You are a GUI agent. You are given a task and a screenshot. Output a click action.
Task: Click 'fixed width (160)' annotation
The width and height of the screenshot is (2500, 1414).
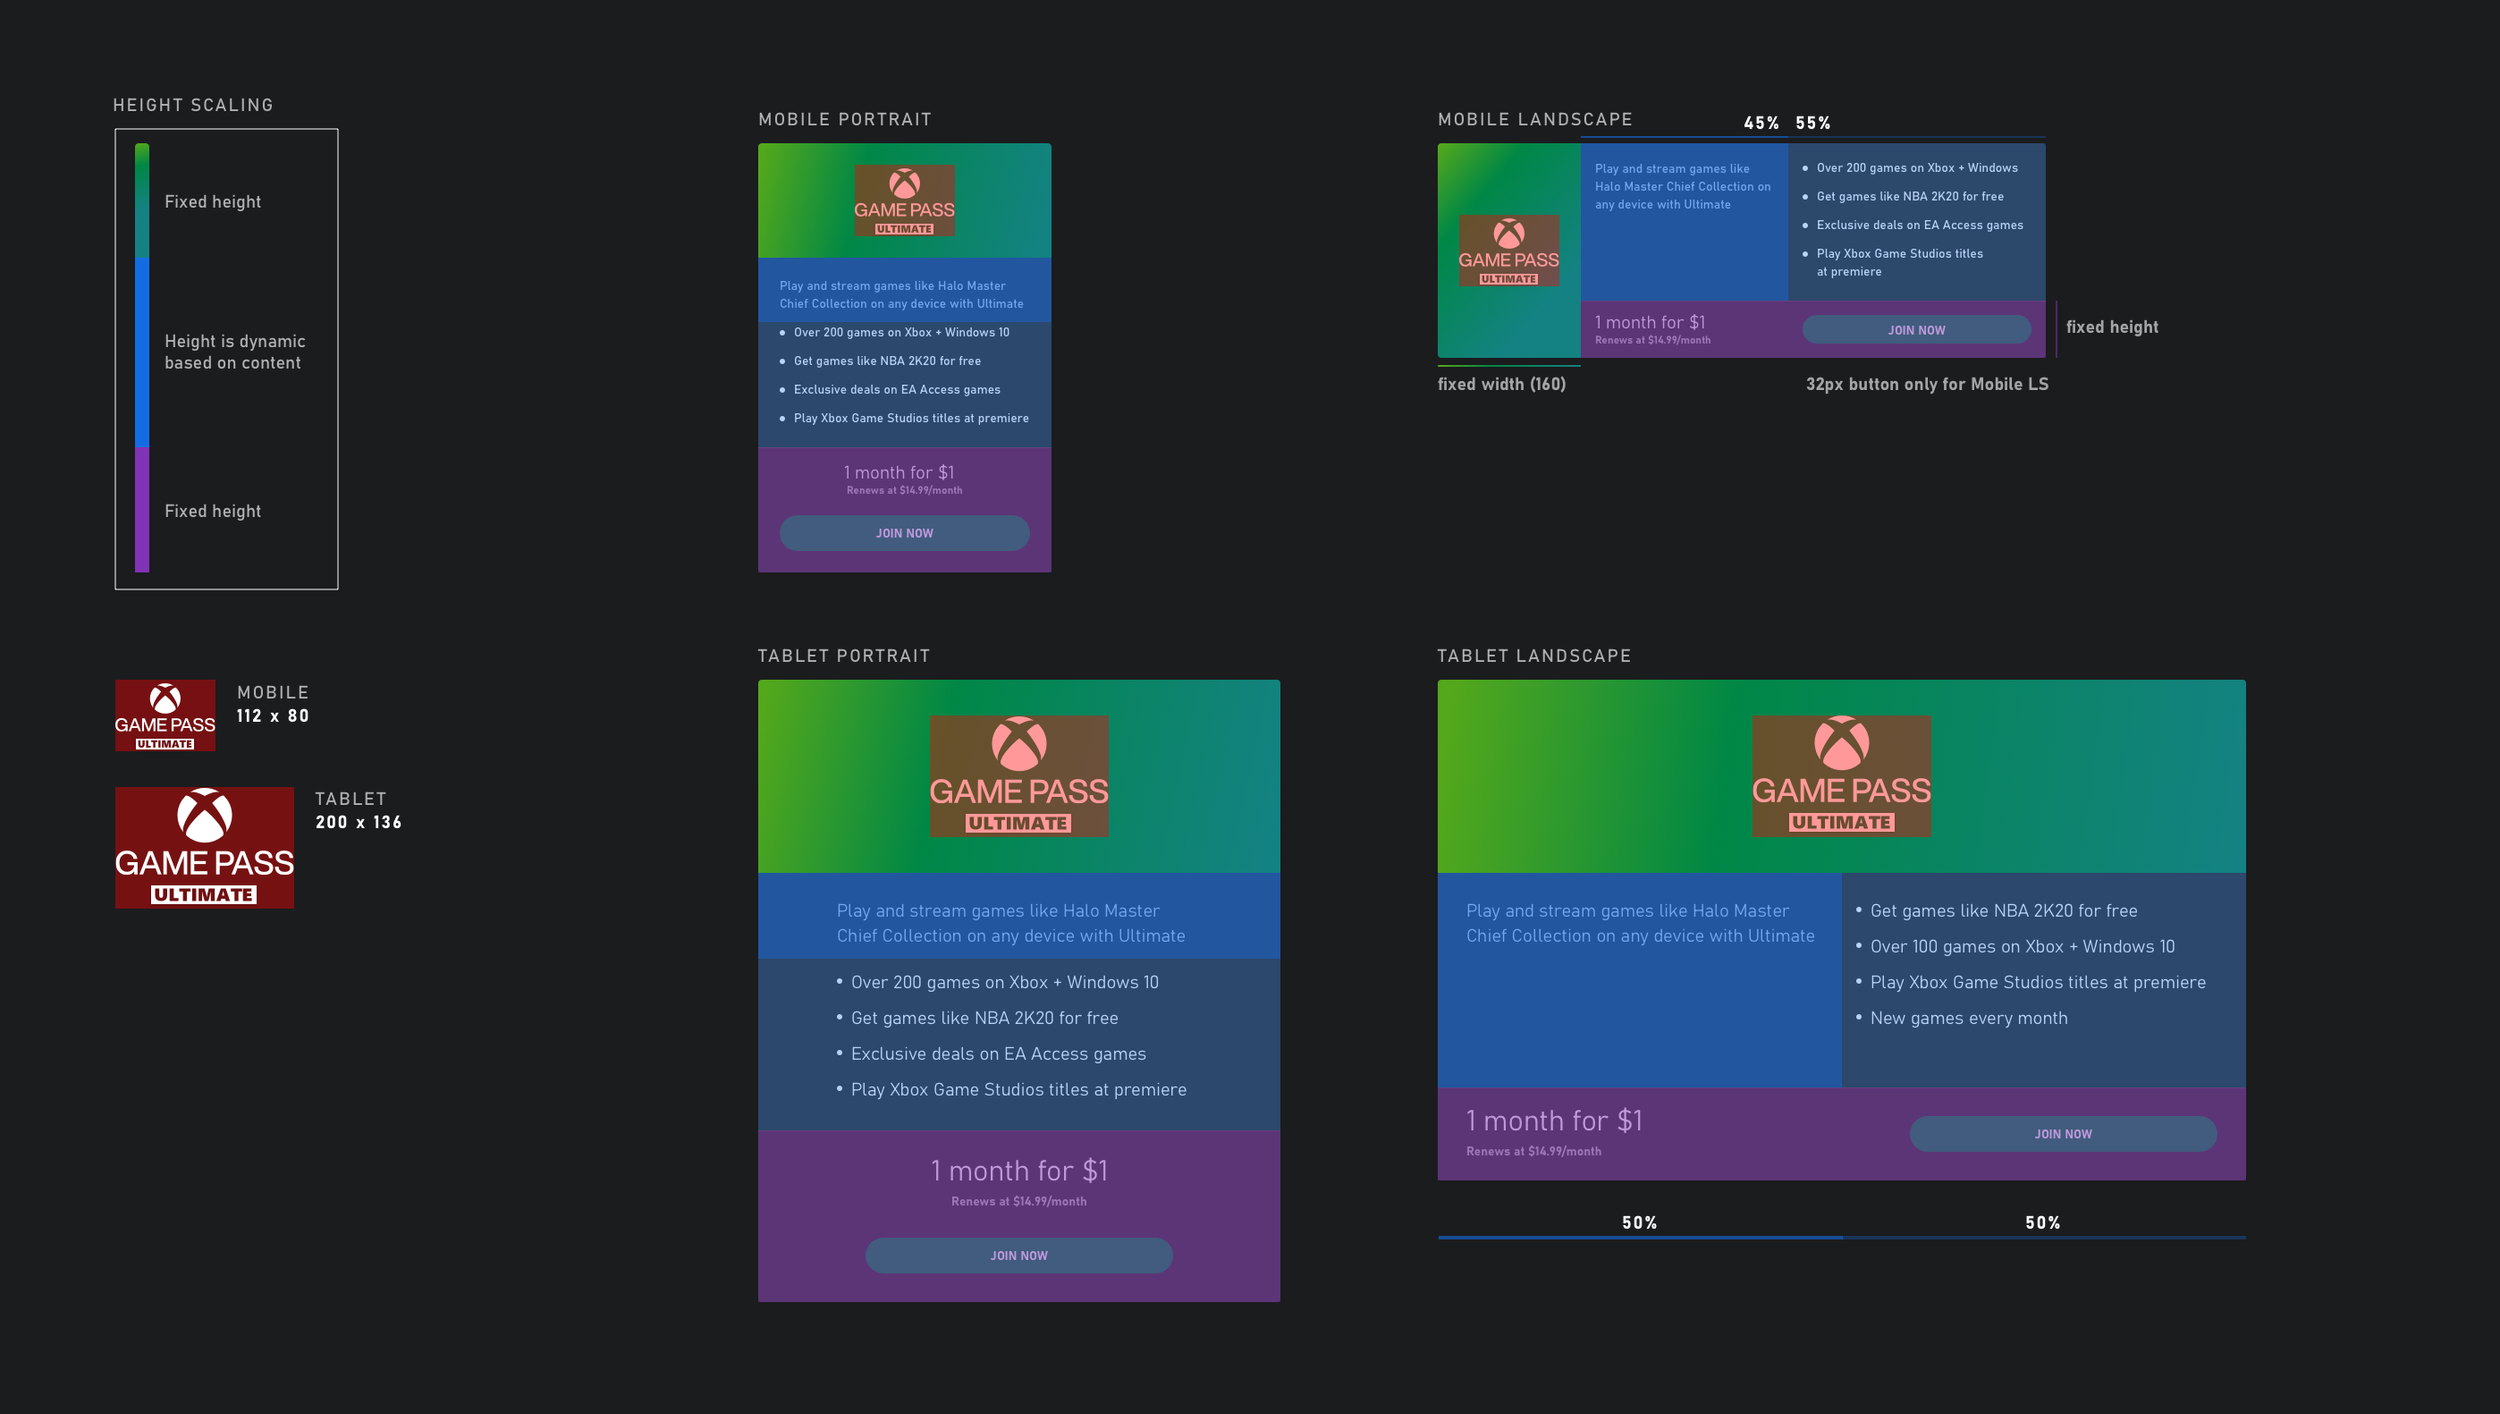click(1501, 384)
